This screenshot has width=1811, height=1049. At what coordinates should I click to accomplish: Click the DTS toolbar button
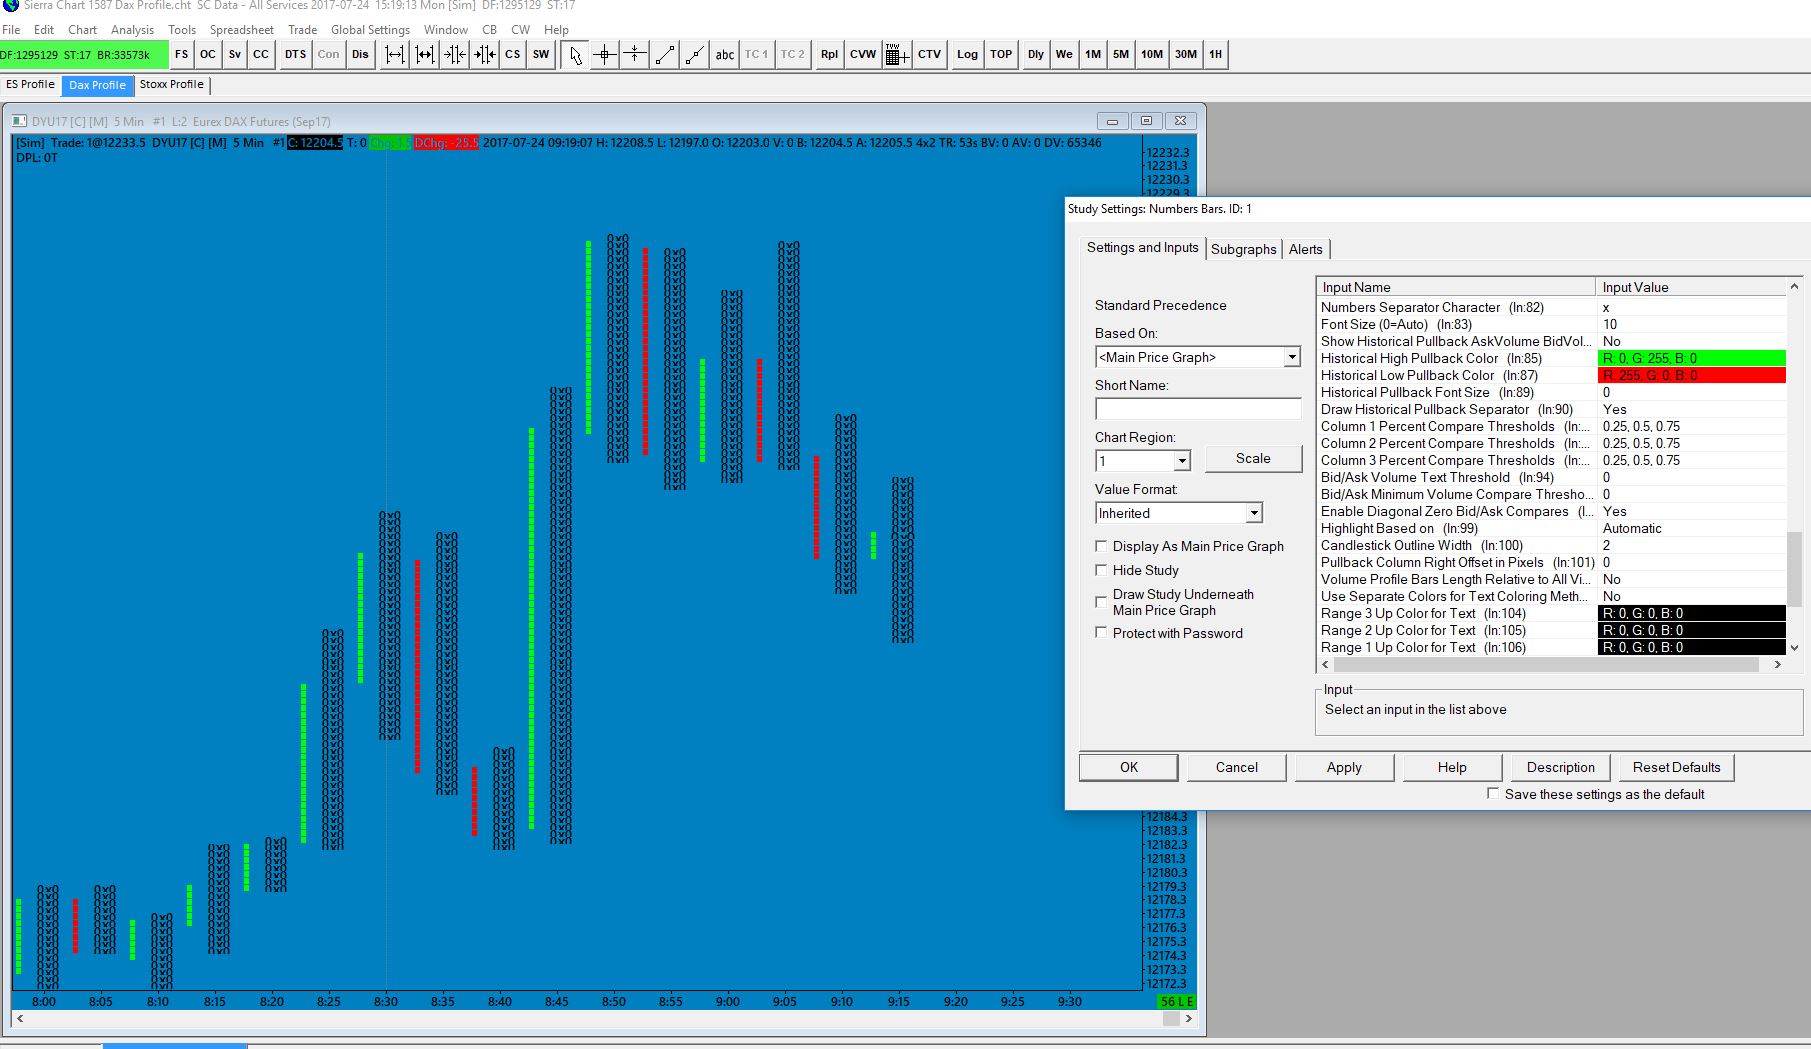[x=295, y=55]
